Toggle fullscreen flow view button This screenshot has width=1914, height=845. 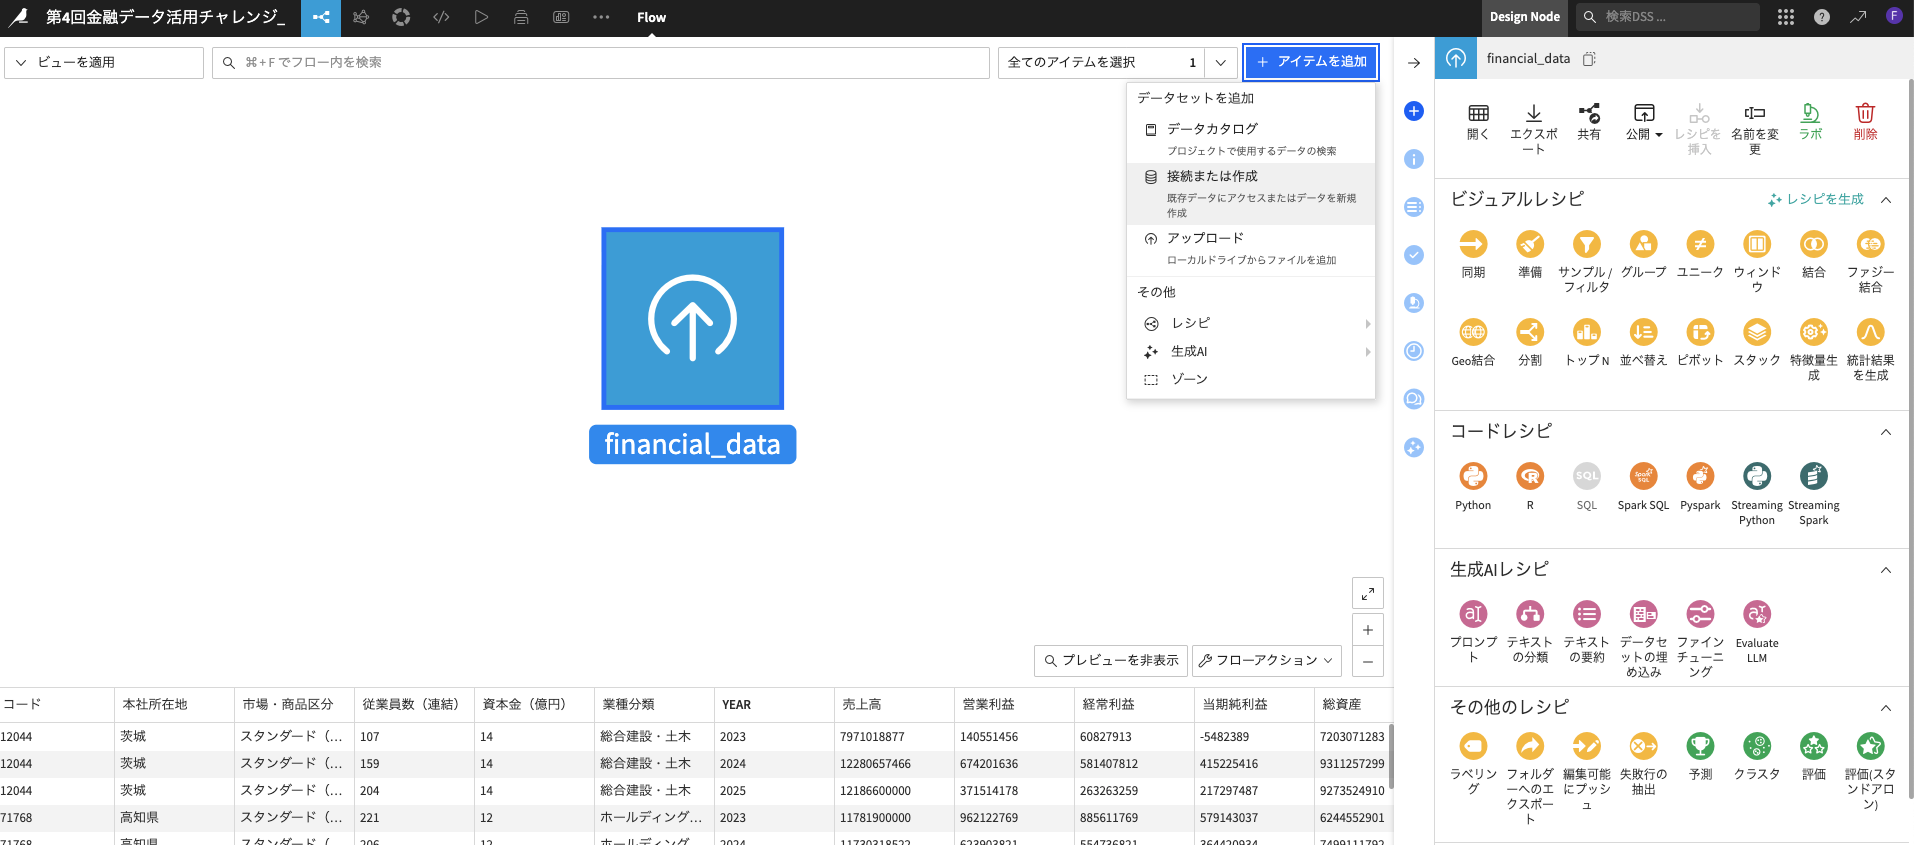tap(1368, 593)
